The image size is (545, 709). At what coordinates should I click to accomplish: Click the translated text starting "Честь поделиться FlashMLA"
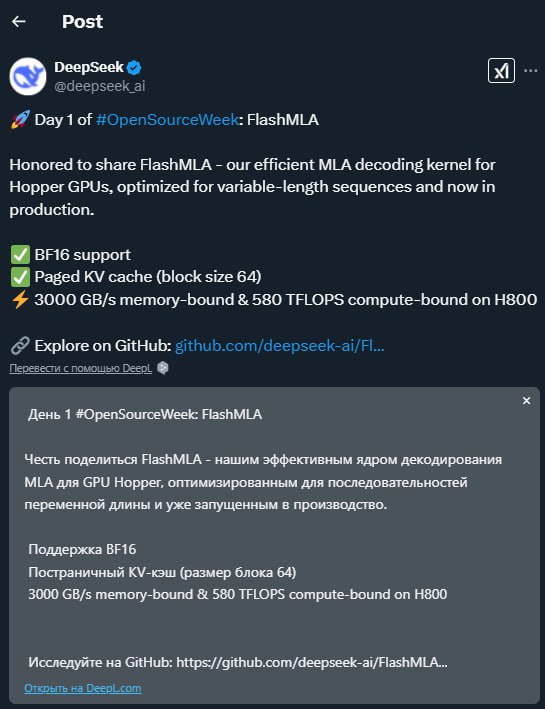click(x=263, y=482)
